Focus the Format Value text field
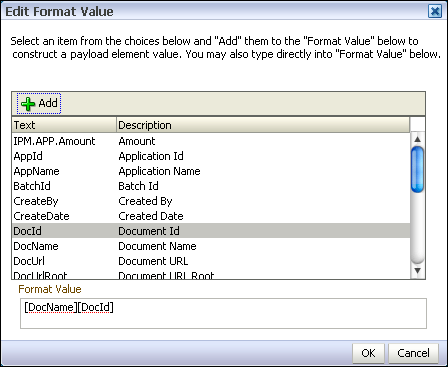The image size is (448, 367). pos(223,313)
